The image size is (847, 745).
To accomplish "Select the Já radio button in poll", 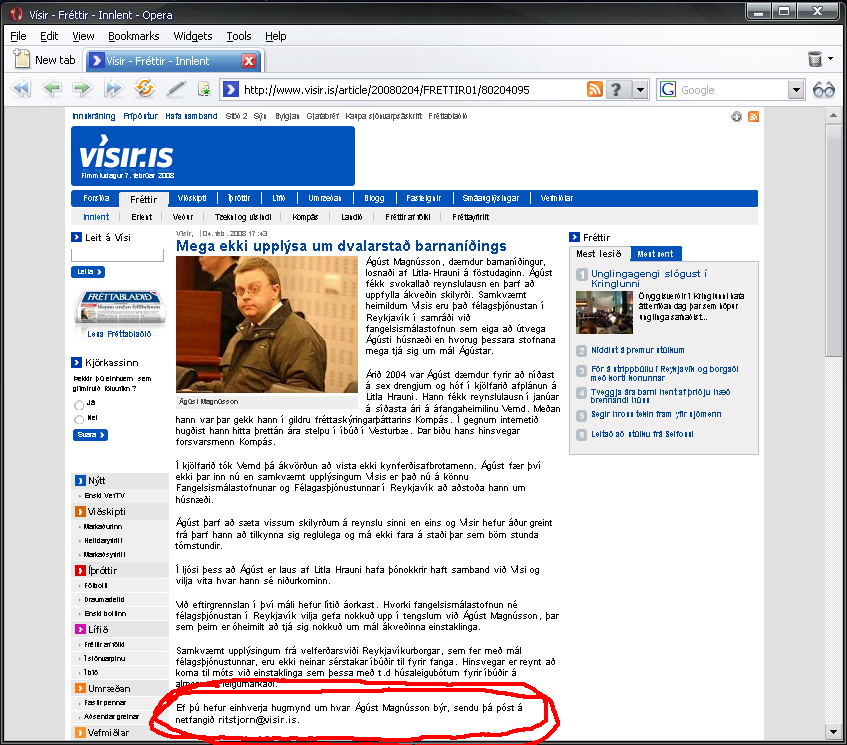I will (79, 405).
